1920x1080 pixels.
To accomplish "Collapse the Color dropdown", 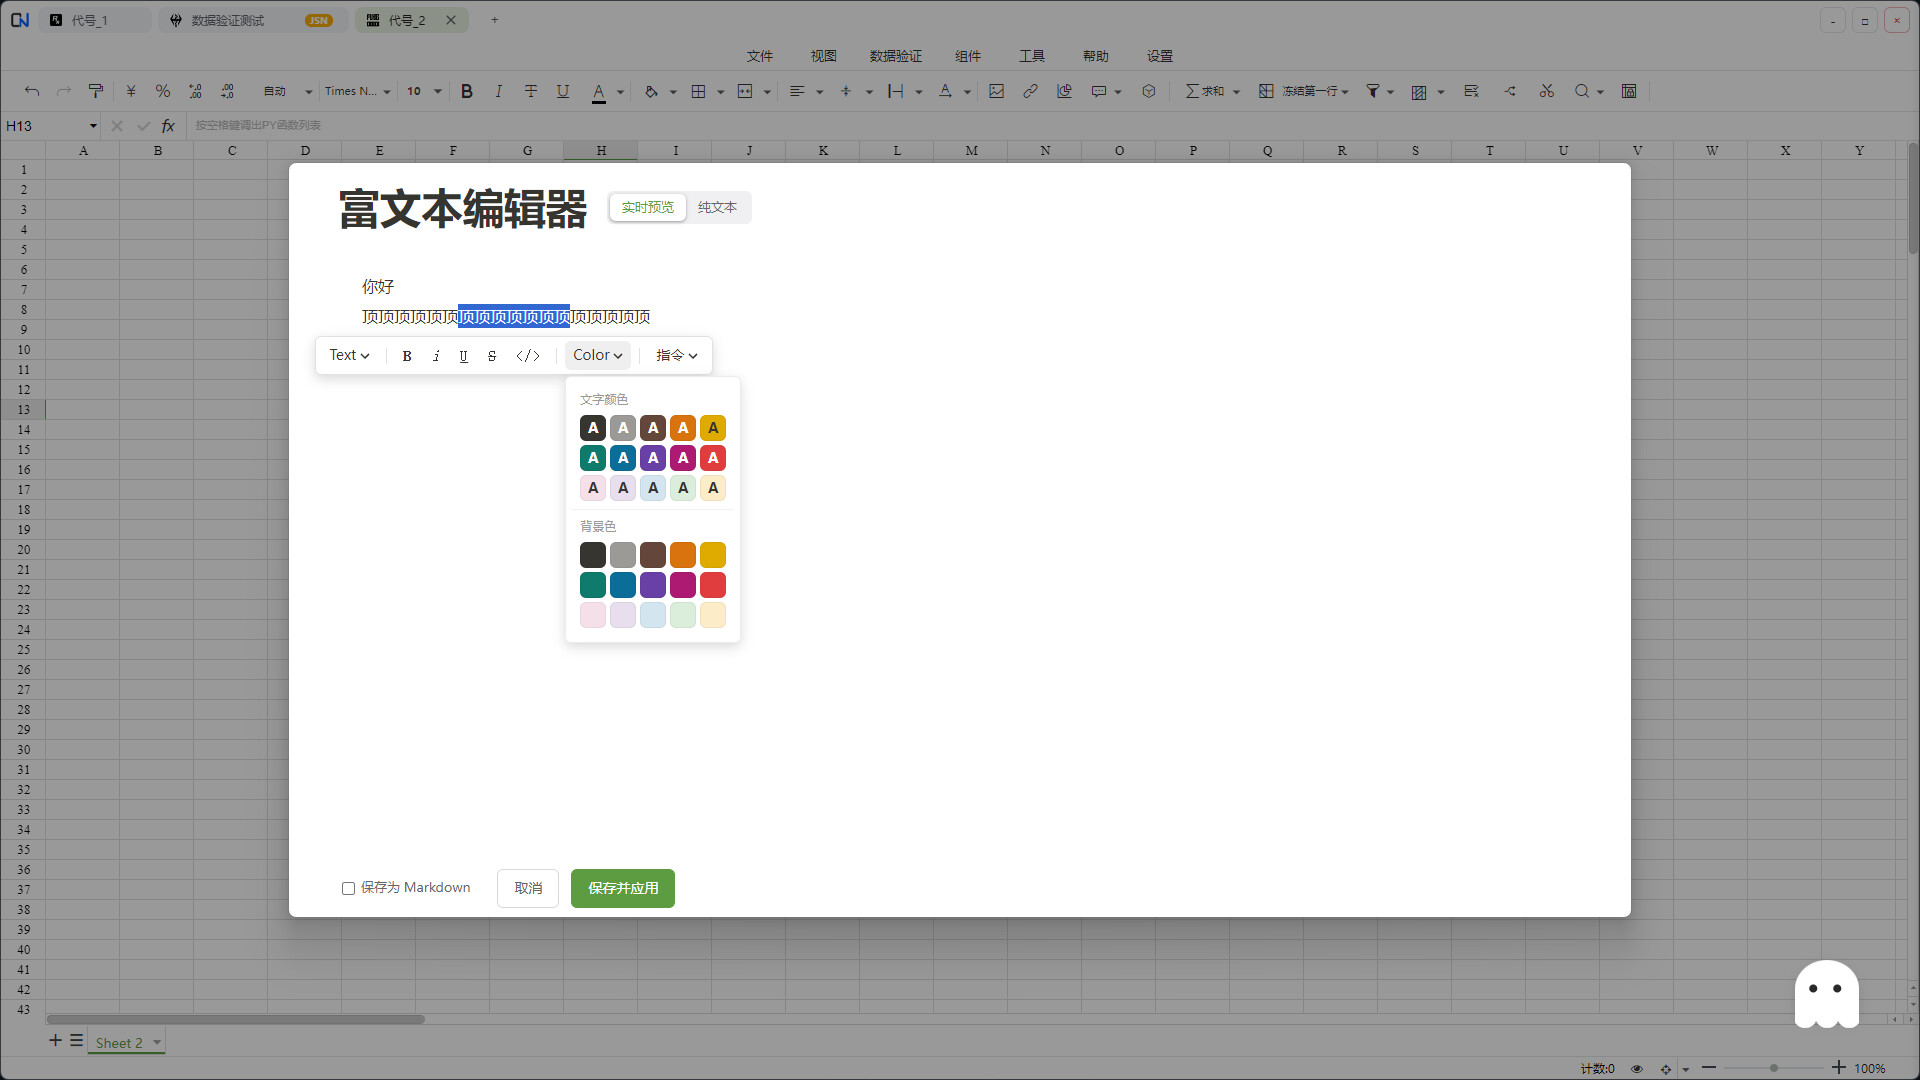I will pos(597,355).
